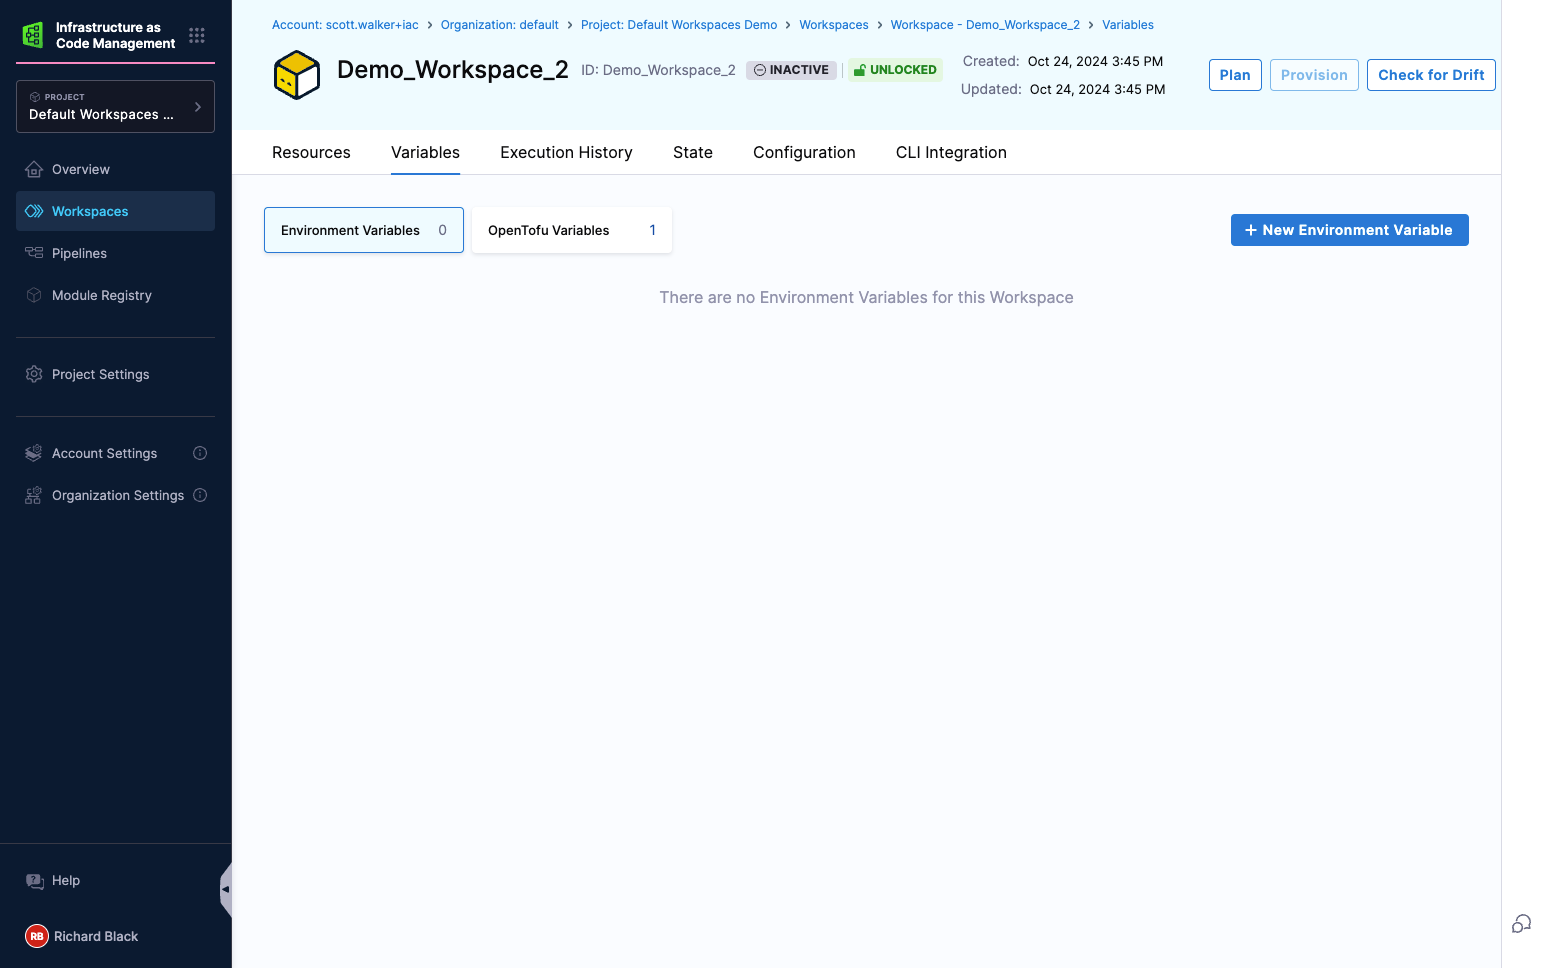Open Account: scott.walker+iac breadcrumb
The image size is (1541, 968).
pos(345,25)
